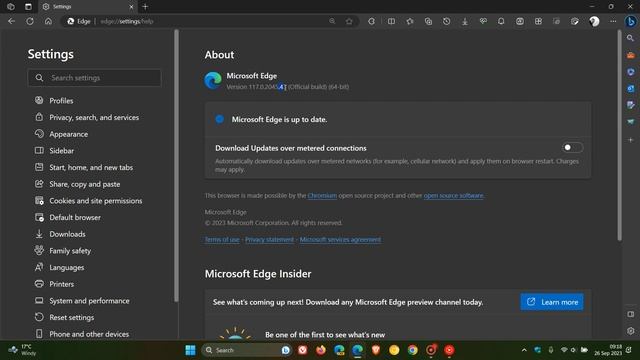This screenshot has height=360, width=640.
Task: Open the Downloads toolbar icon
Action: [465, 21]
